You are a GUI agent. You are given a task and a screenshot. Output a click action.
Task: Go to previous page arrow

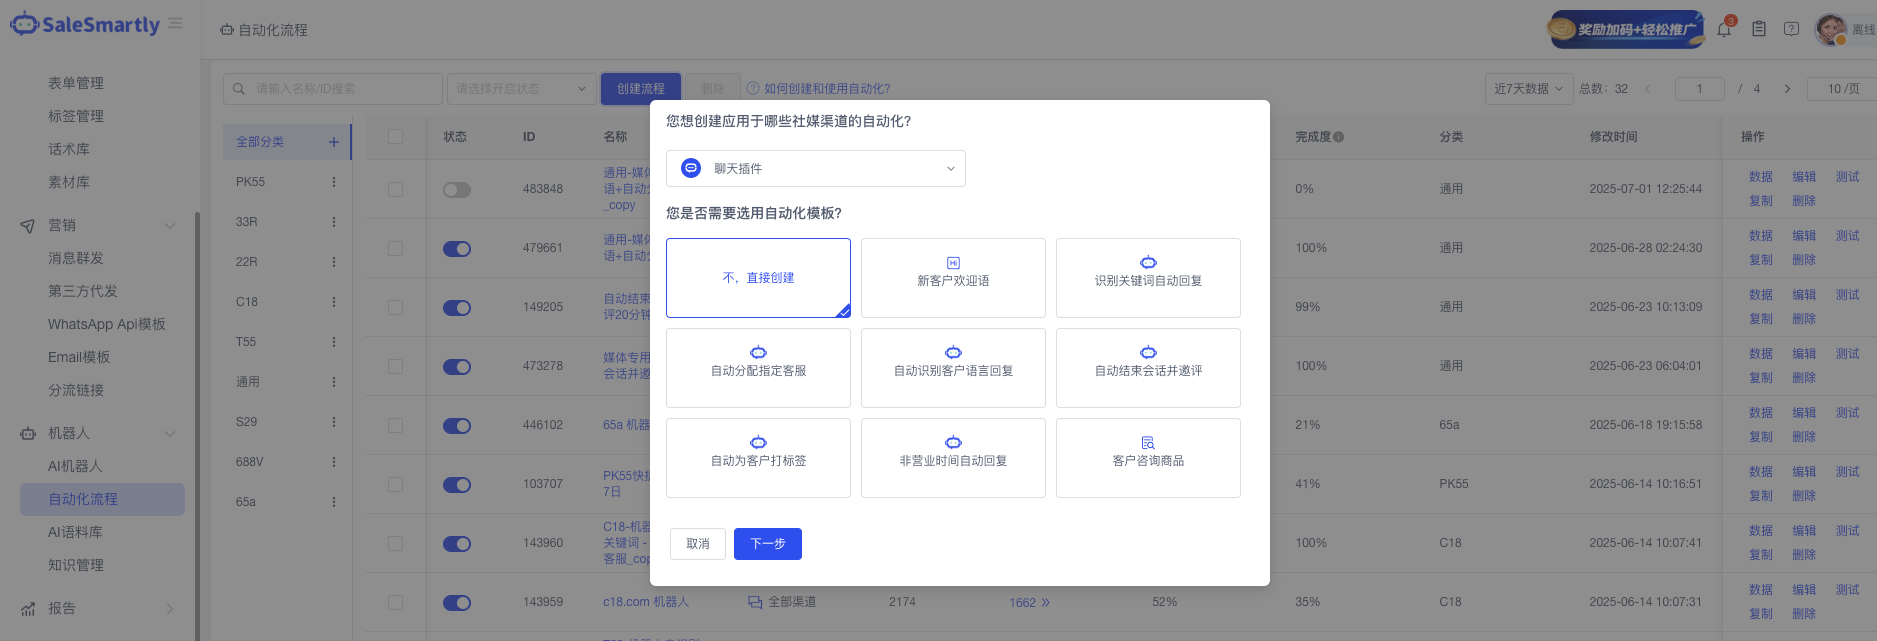click(x=1648, y=89)
